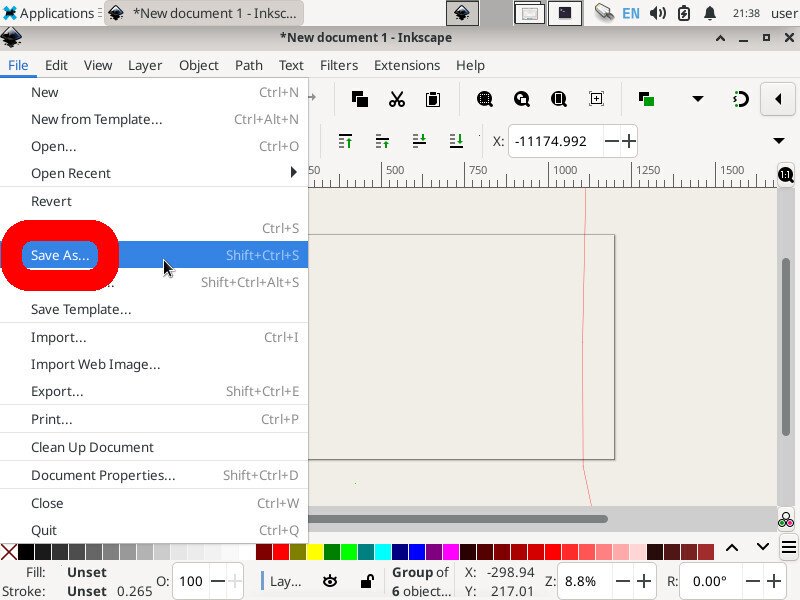
Task: Select New from the File menu
Action: point(154,92)
